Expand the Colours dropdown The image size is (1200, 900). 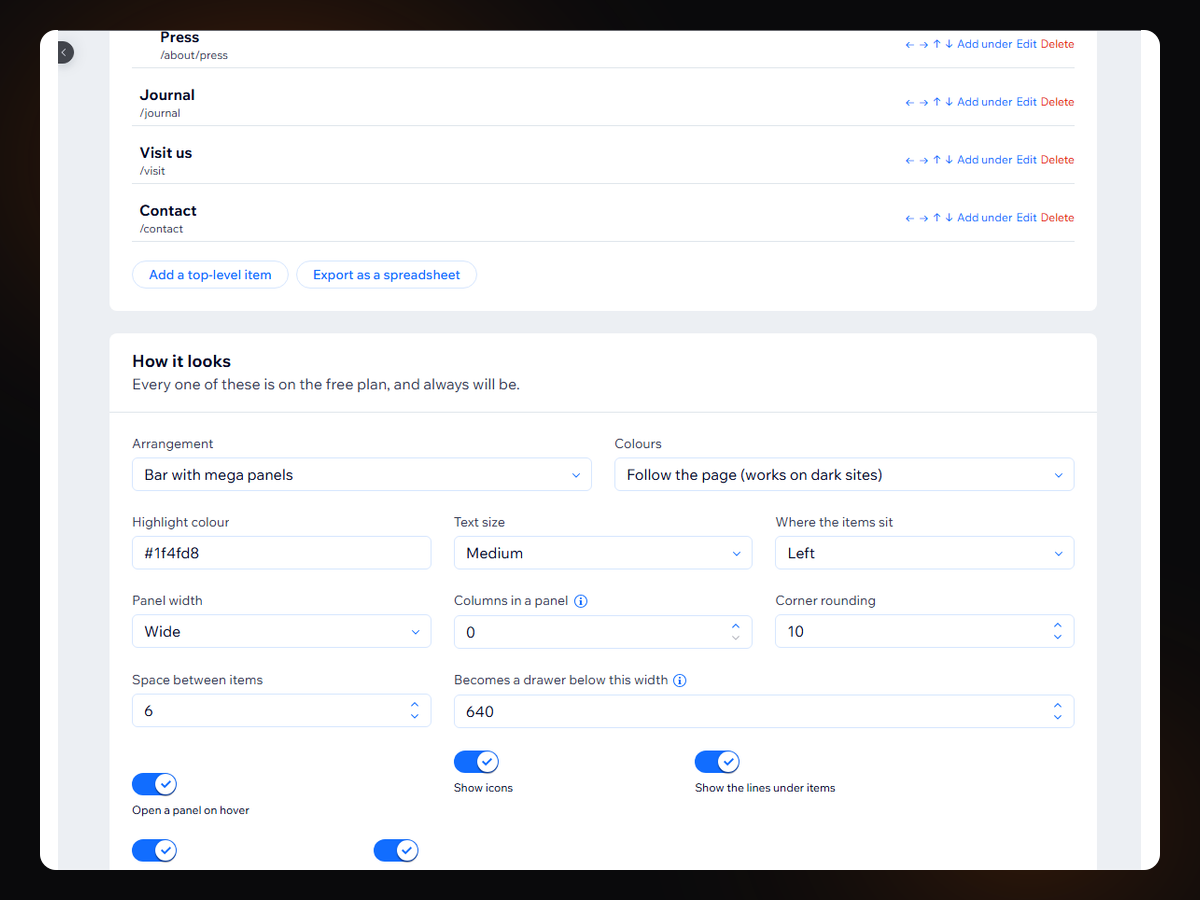tap(844, 475)
